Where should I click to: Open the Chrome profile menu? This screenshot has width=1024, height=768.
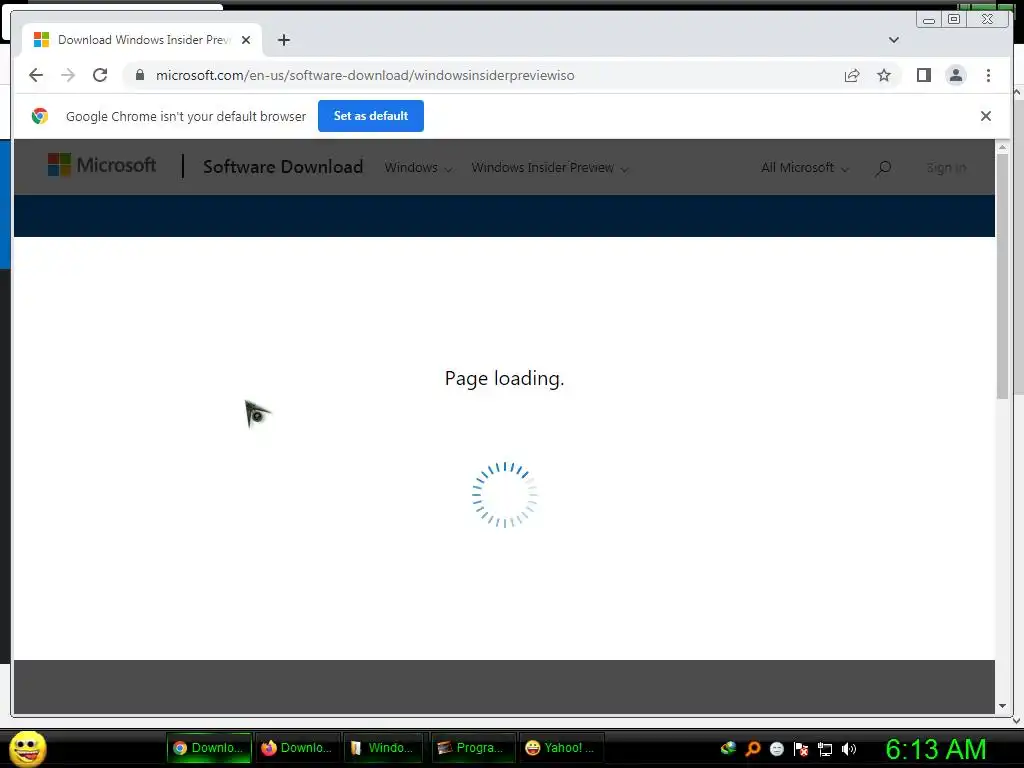point(955,75)
